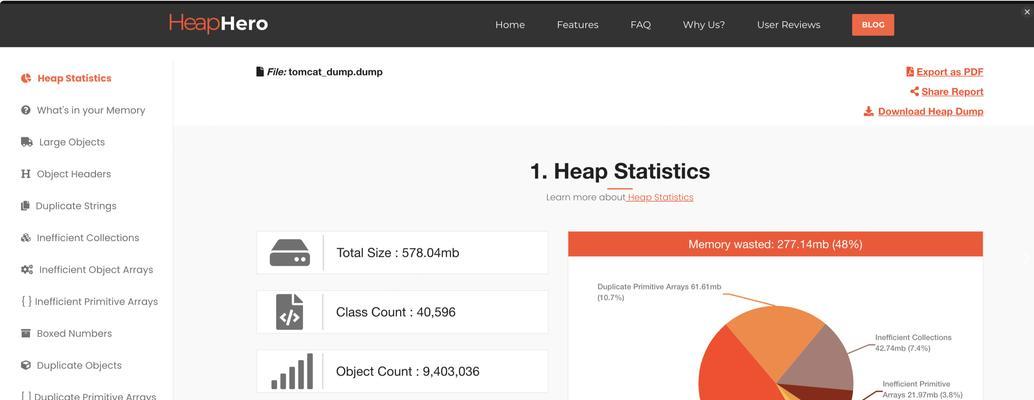Open What's in your Memory section
1034x400 pixels.
tap(91, 110)
